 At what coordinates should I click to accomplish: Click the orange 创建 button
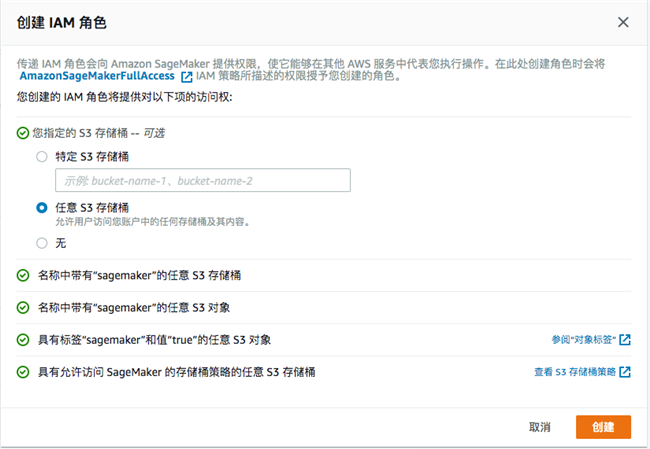click(x=603, y=427)
